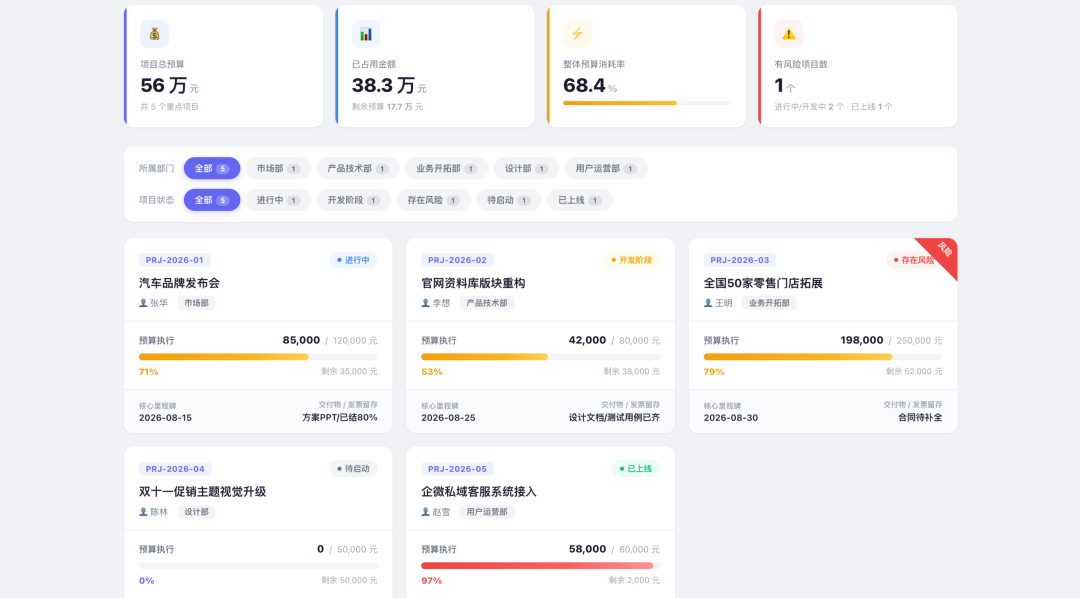Click the 剩余 2,000 元 text
The image size is (1080, 598).
click(x=634, y=580)
